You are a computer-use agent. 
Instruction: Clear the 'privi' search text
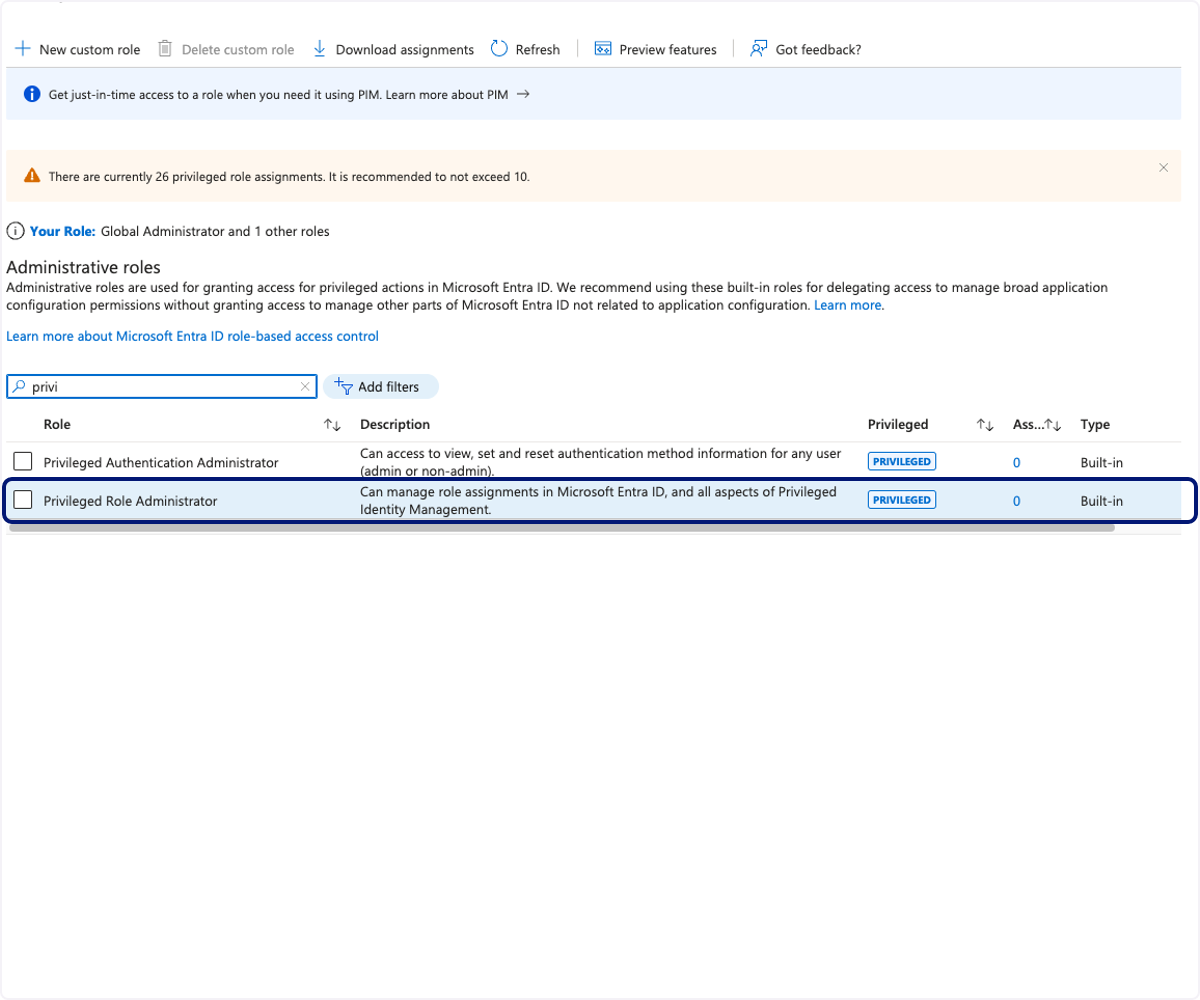[x=305, y=386]
